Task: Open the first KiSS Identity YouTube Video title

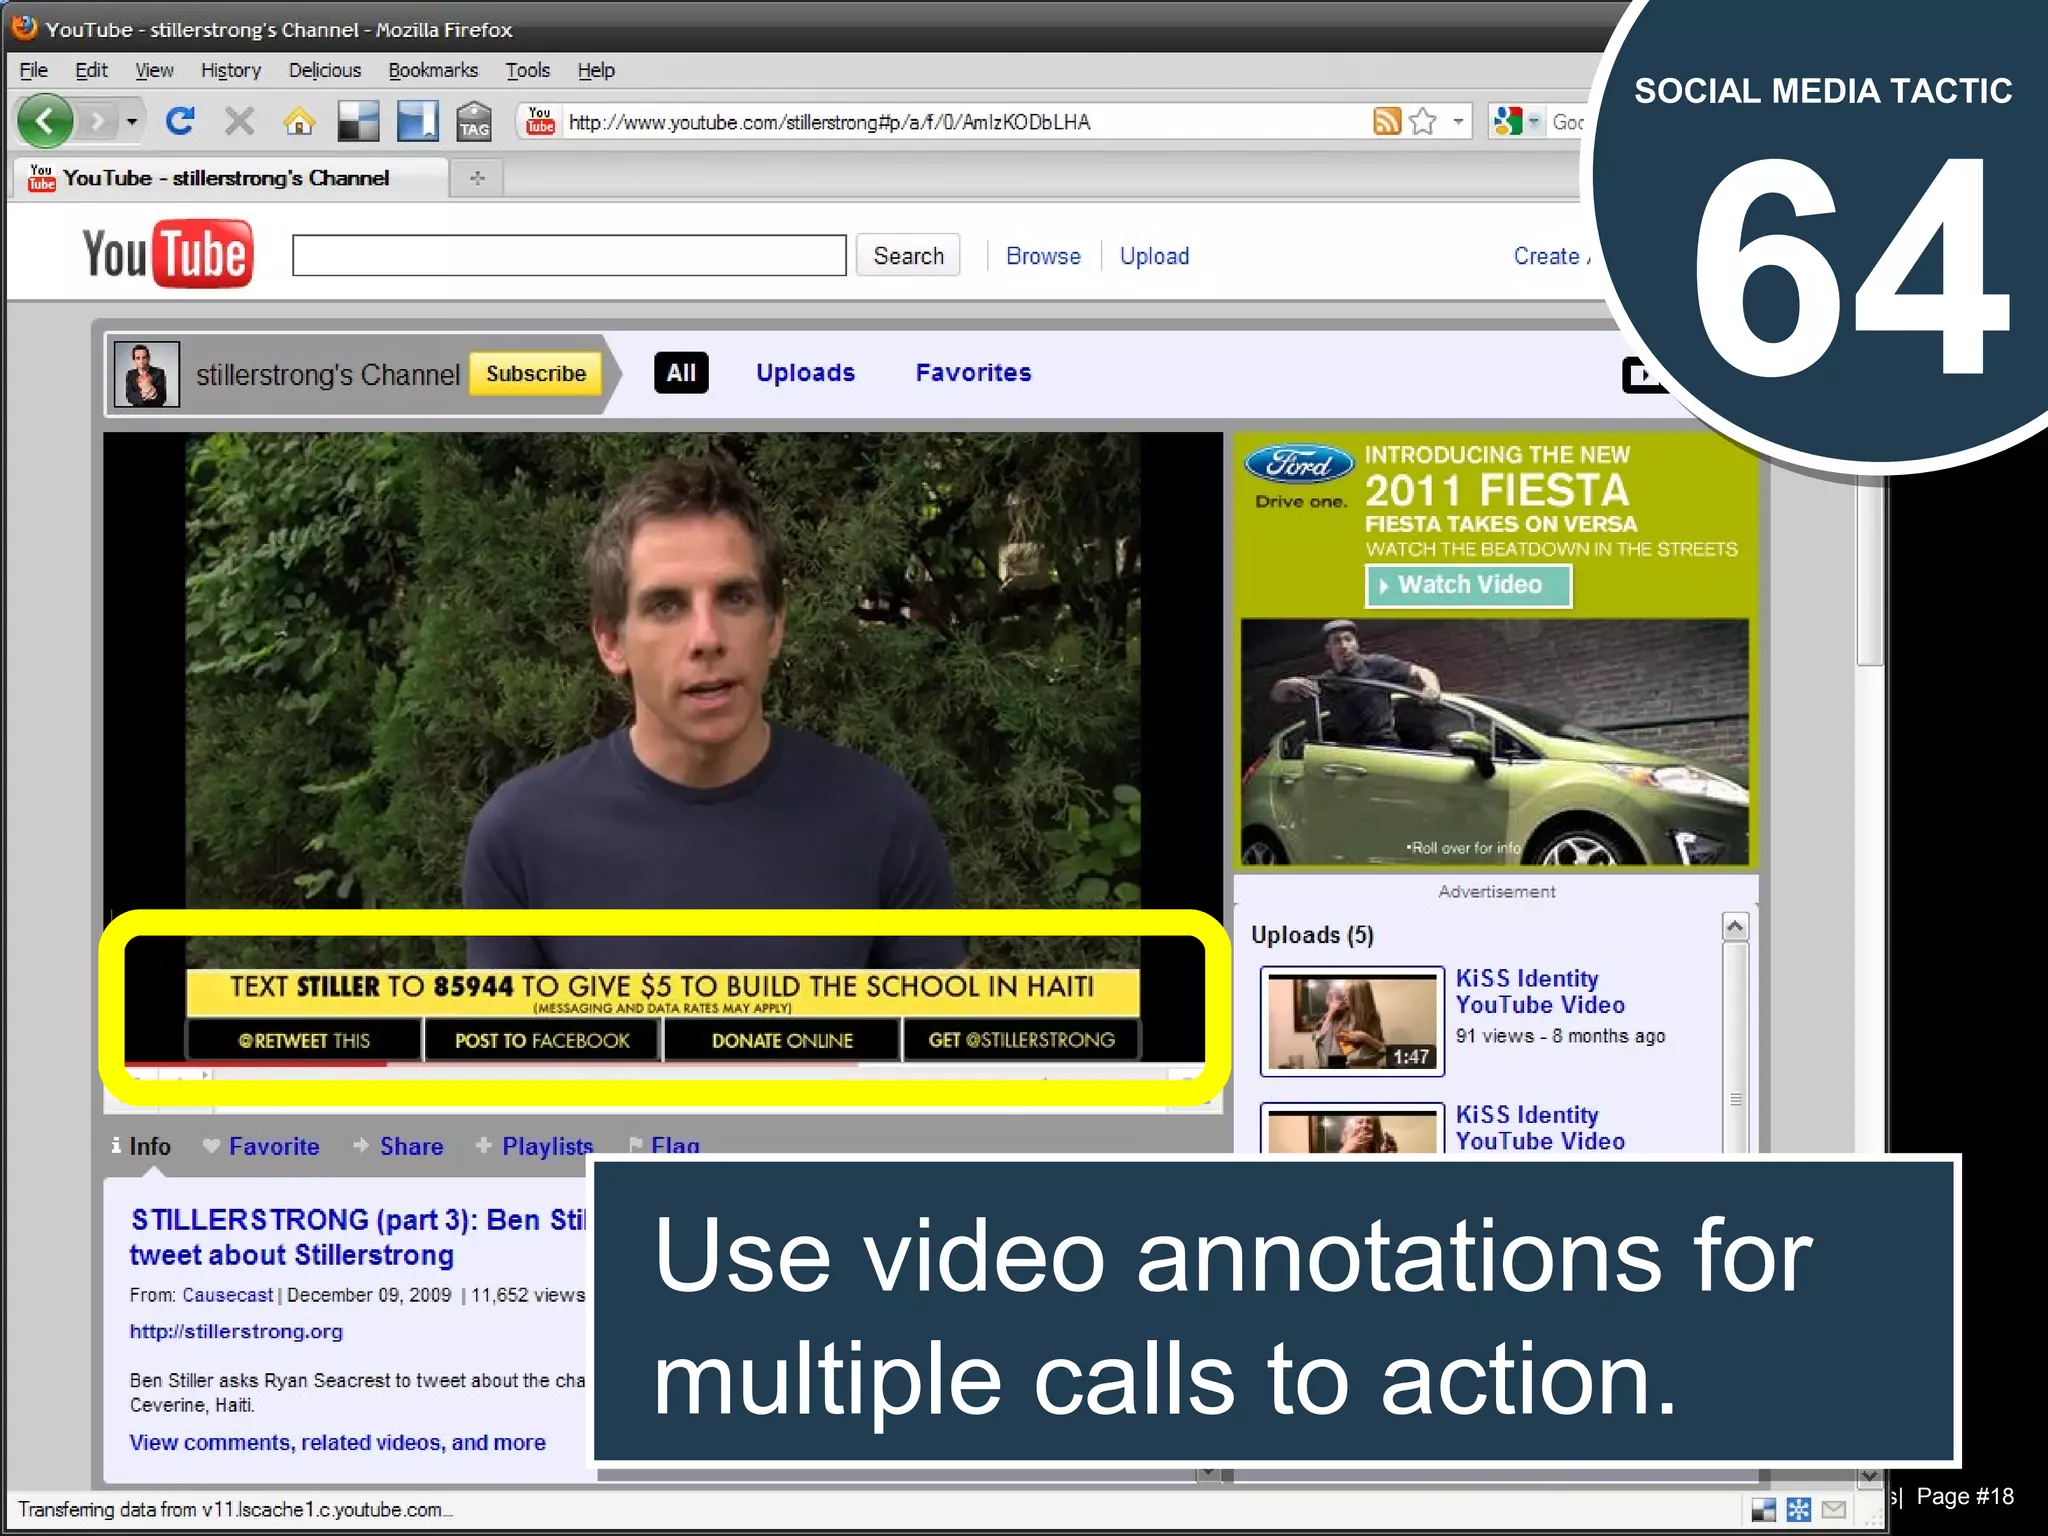Action: tap(1540, 991)
